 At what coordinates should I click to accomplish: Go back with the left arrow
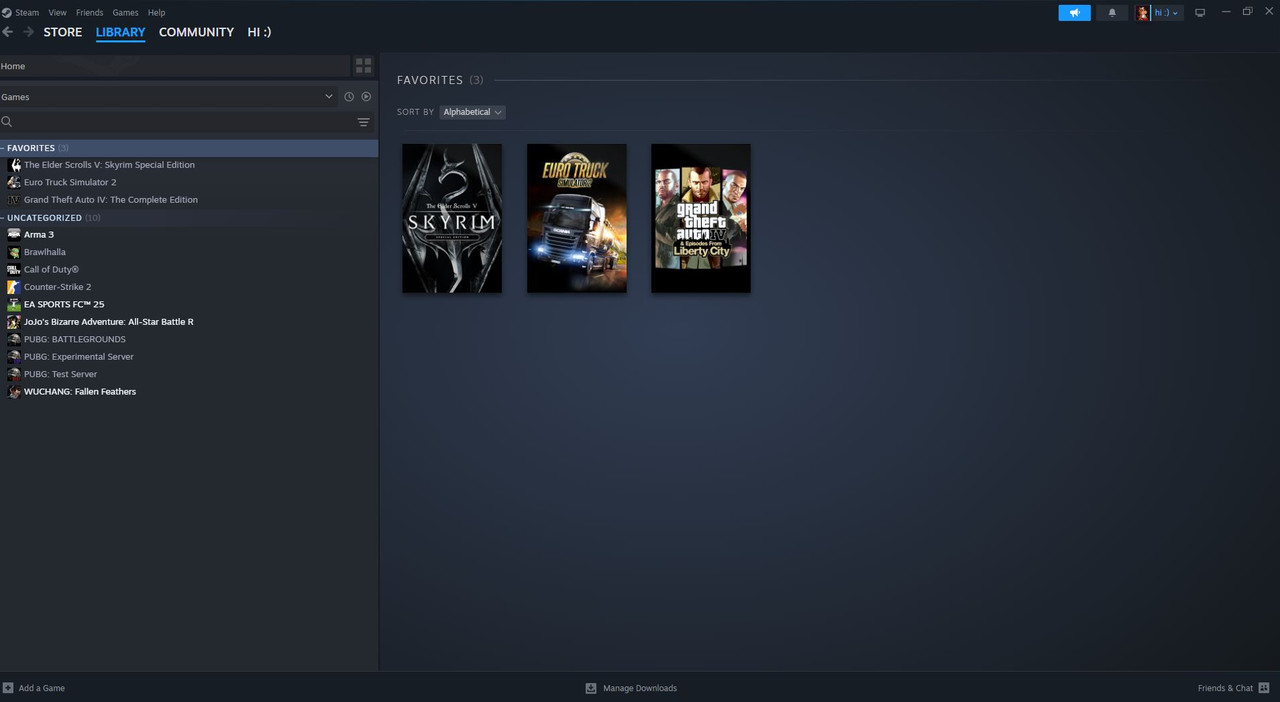click(x=7, y=32)
